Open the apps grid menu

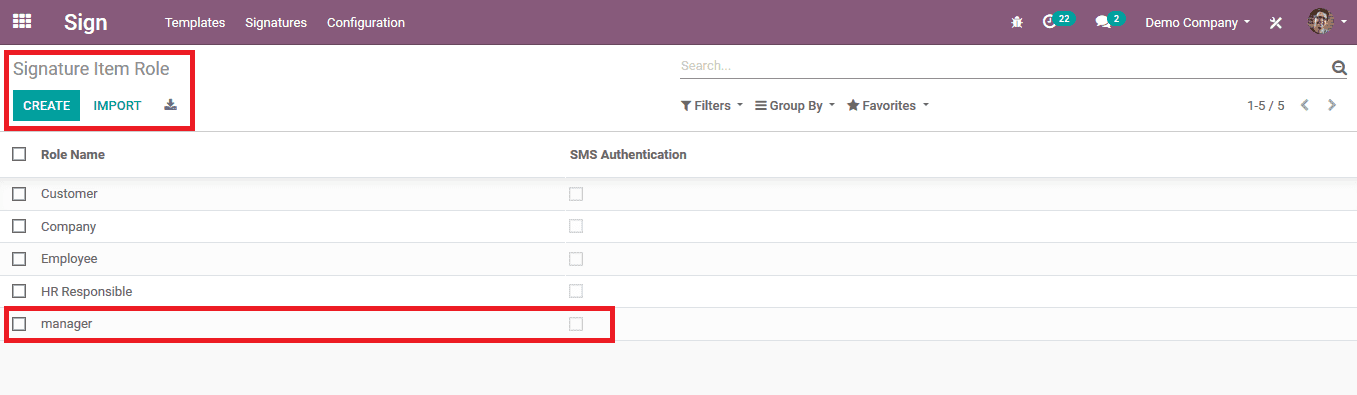(x=21, y=21)
